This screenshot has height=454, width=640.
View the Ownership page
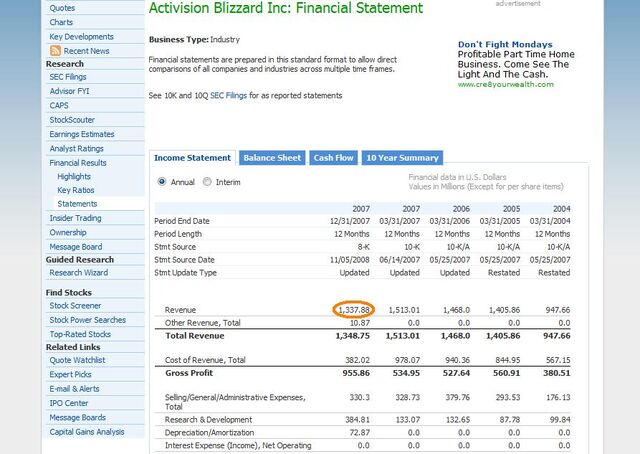pyautogui.click(x=68, y=232)
